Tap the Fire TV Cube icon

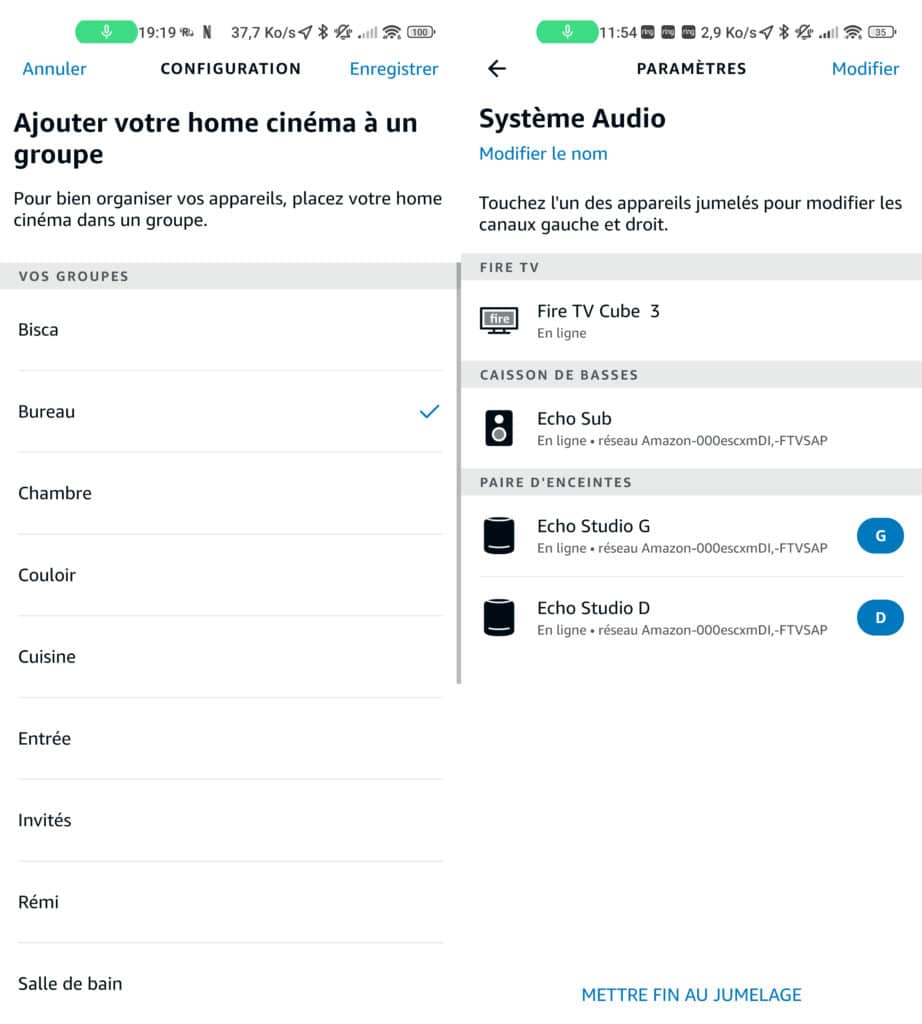(500, 320)
